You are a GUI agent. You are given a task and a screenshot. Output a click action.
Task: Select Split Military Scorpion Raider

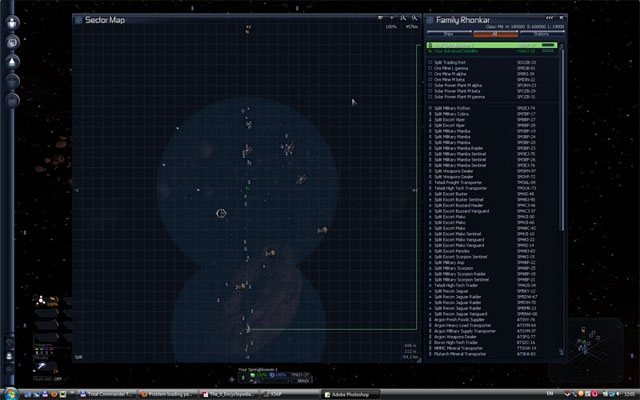[492, 274]
